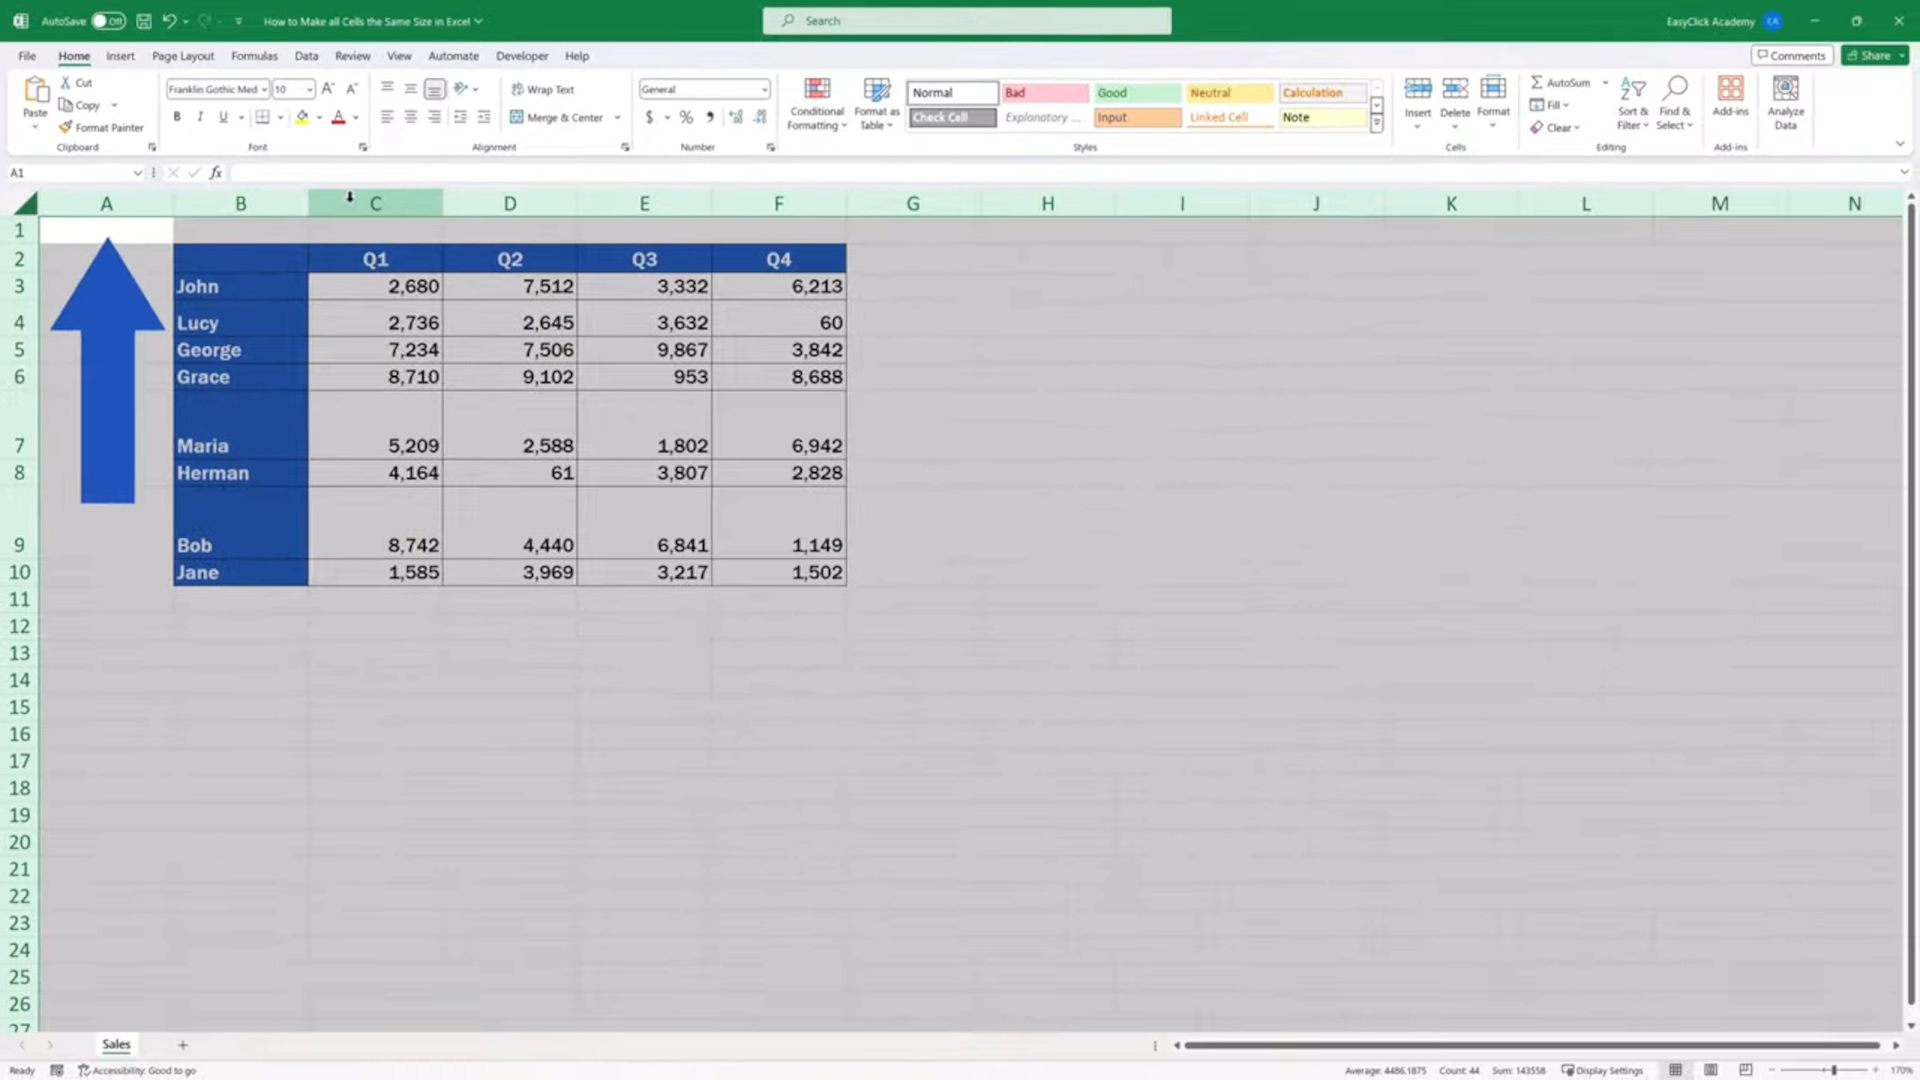This screenshot has width=1920, height=1080.
Task: Click the Sort & Filter icon
Action: 1632,90
